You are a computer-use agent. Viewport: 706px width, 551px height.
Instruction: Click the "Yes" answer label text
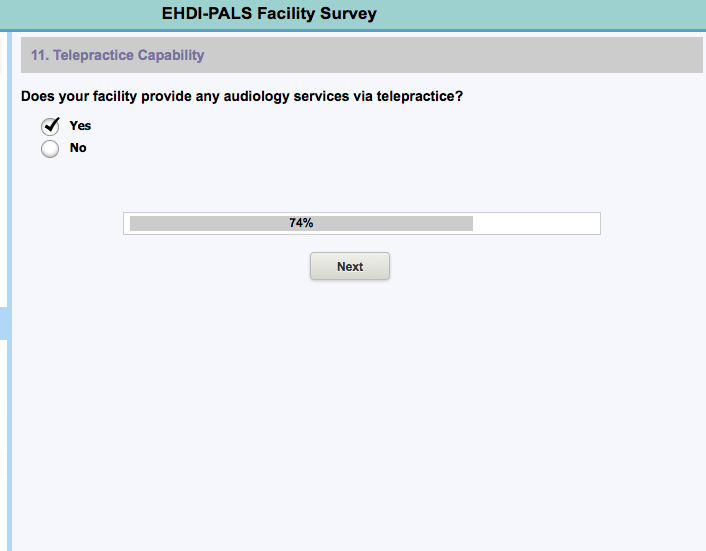click(x=80, y=126)
